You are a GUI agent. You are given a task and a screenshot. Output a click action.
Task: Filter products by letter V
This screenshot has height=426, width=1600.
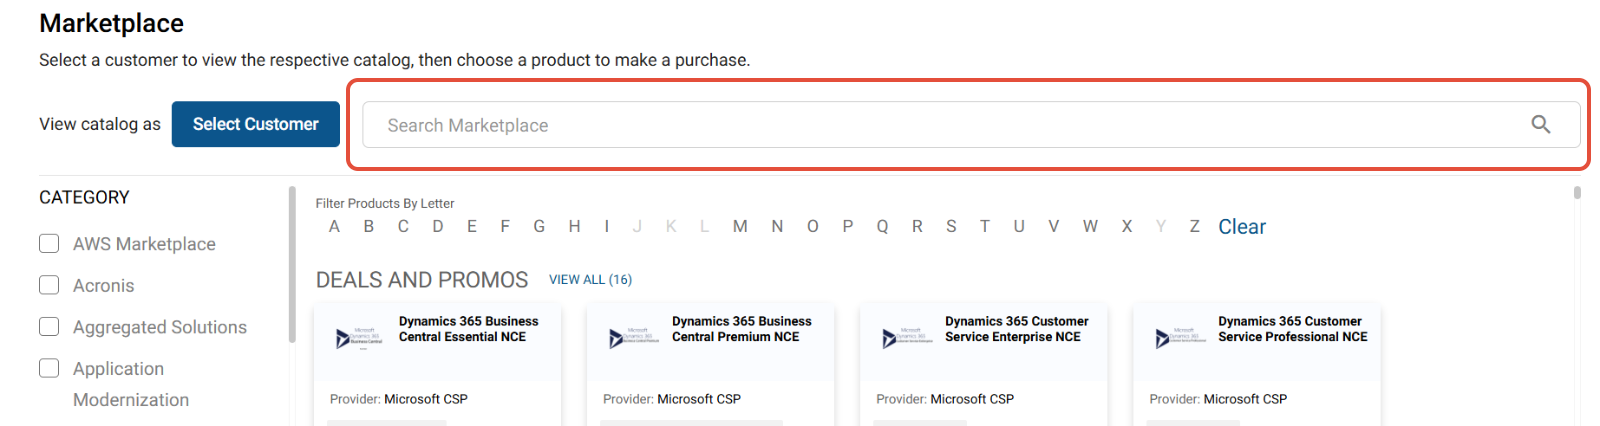pos(1053,227)
